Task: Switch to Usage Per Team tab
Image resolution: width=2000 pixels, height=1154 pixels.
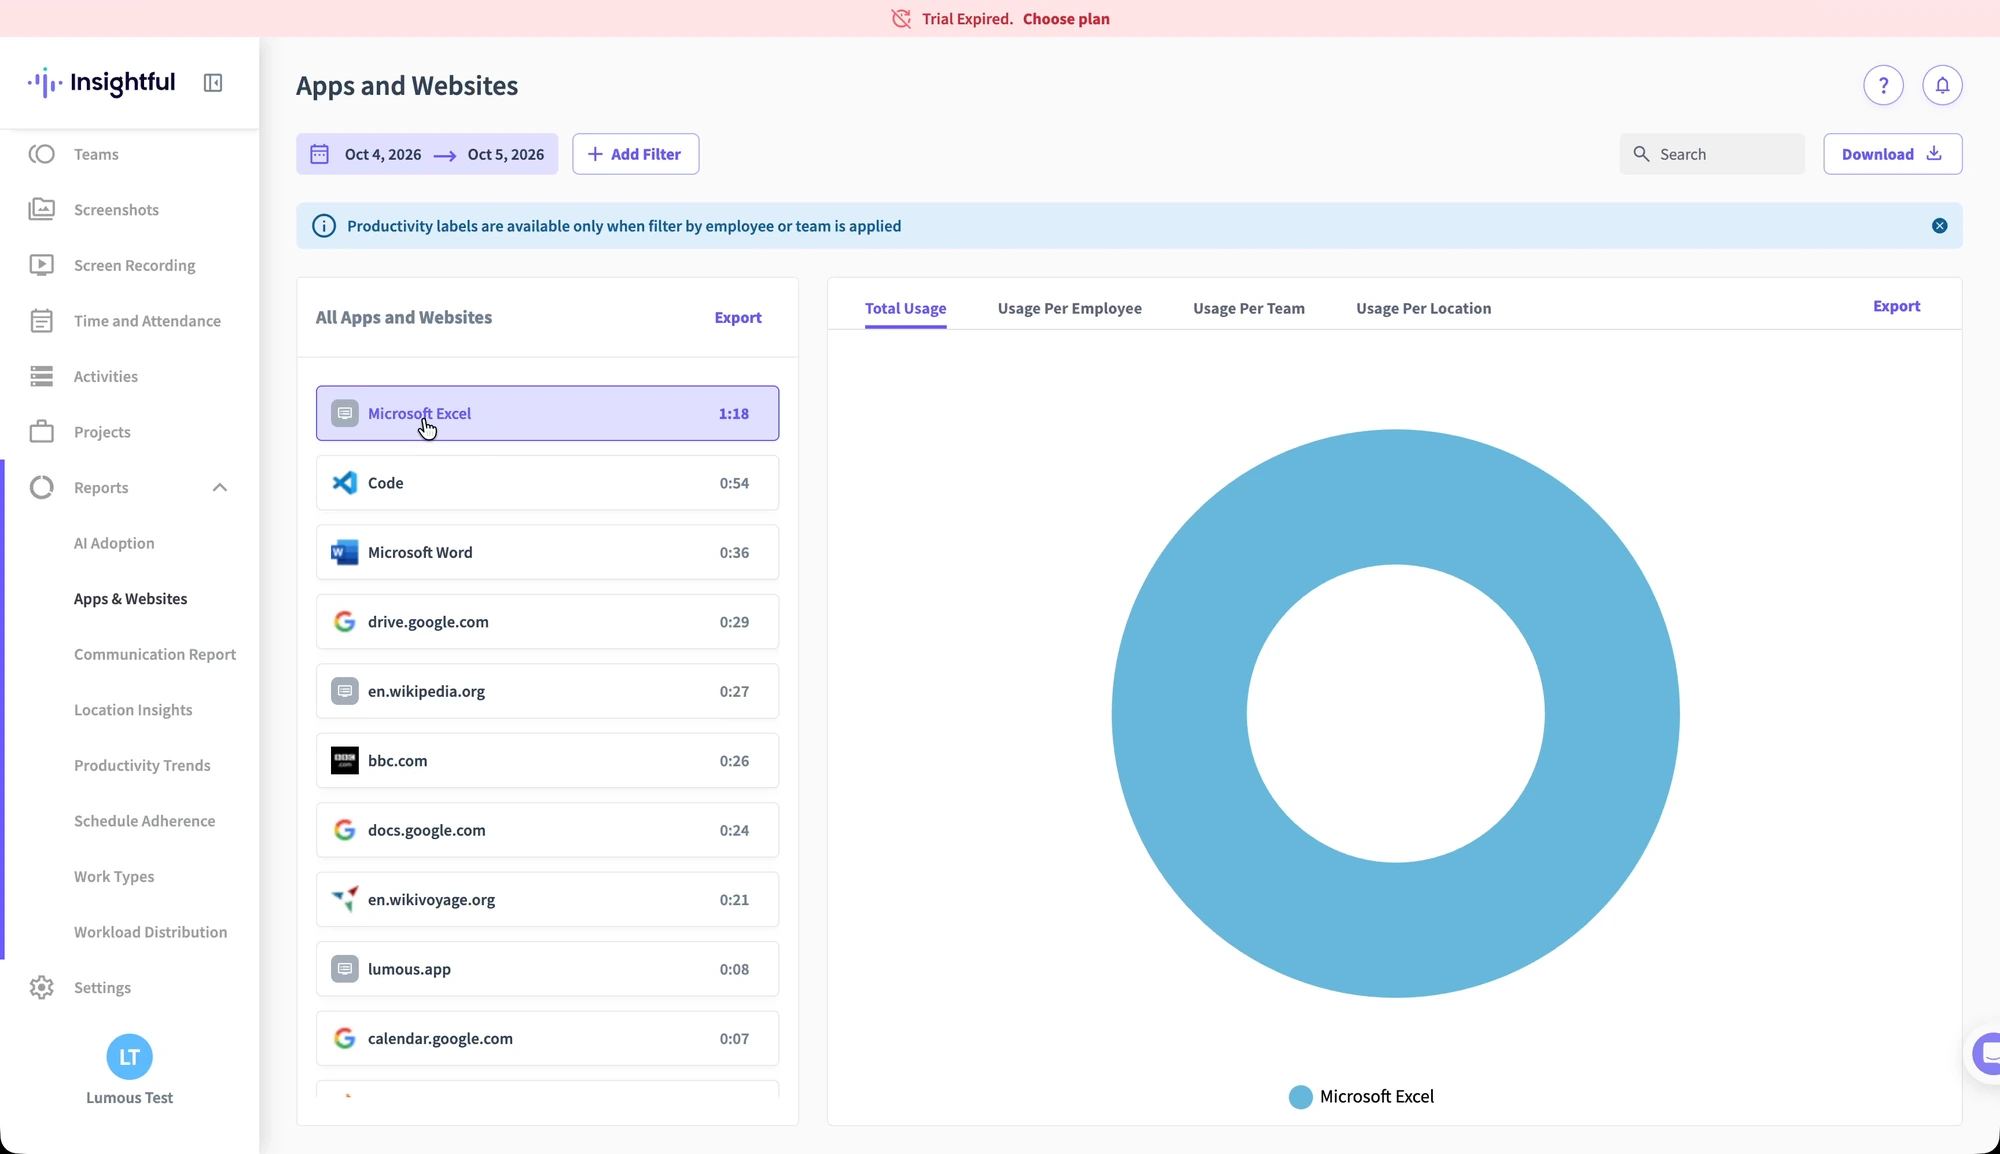Action: pyautogui.click(x=1248, y=308)
